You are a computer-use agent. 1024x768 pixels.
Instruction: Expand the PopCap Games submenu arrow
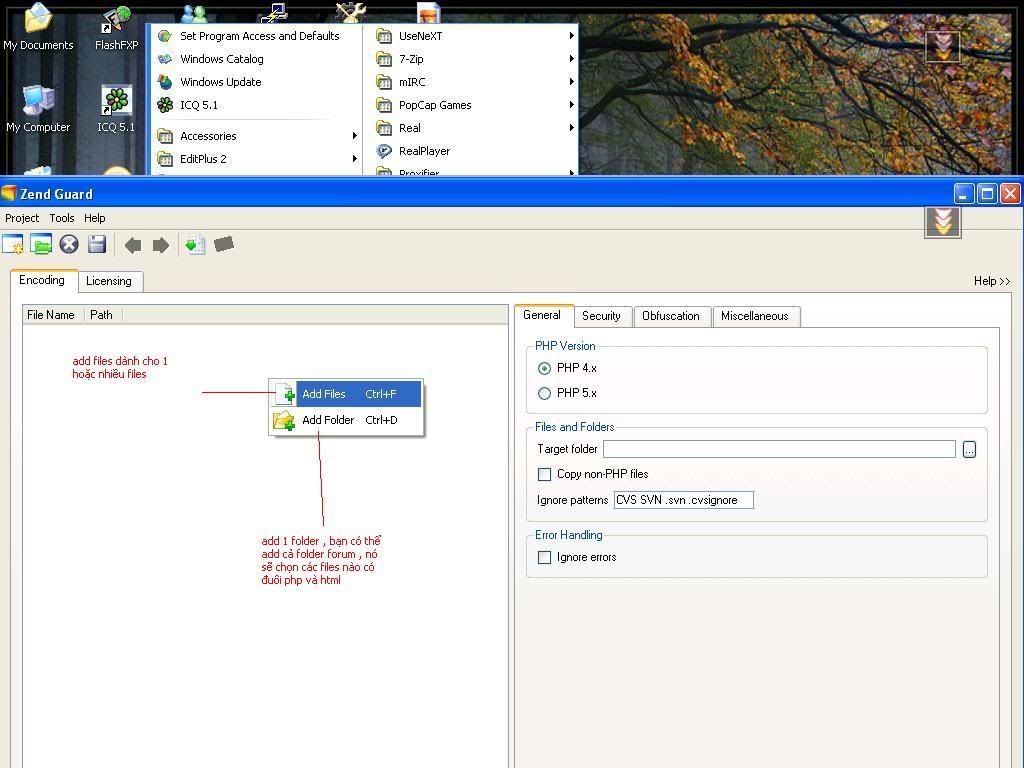tap(571, 104)
